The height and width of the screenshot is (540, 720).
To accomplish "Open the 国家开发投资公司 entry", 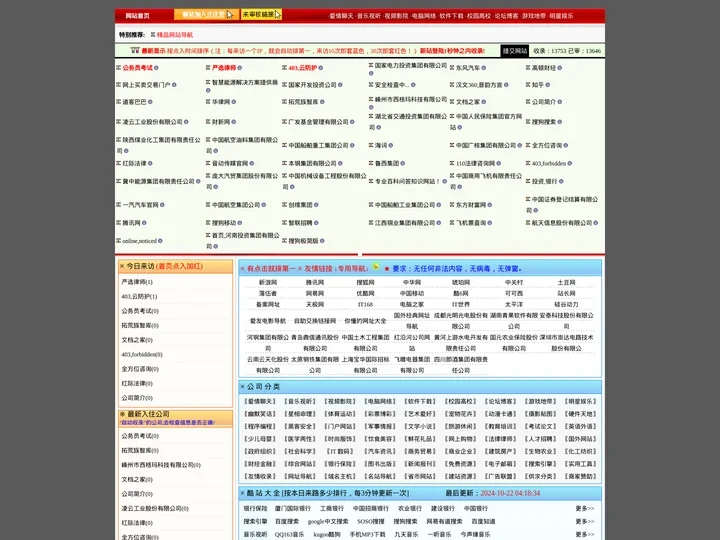I will point(312,85).
